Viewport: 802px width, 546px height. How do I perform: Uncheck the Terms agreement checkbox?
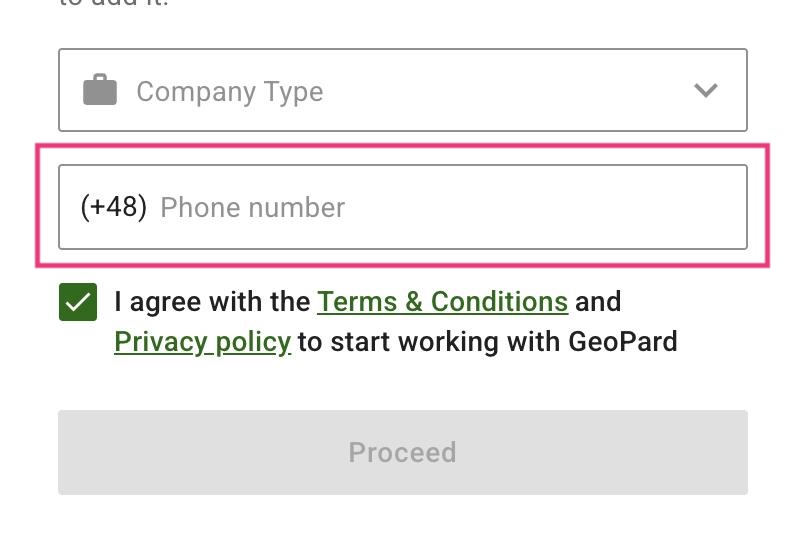pos(78,302)
